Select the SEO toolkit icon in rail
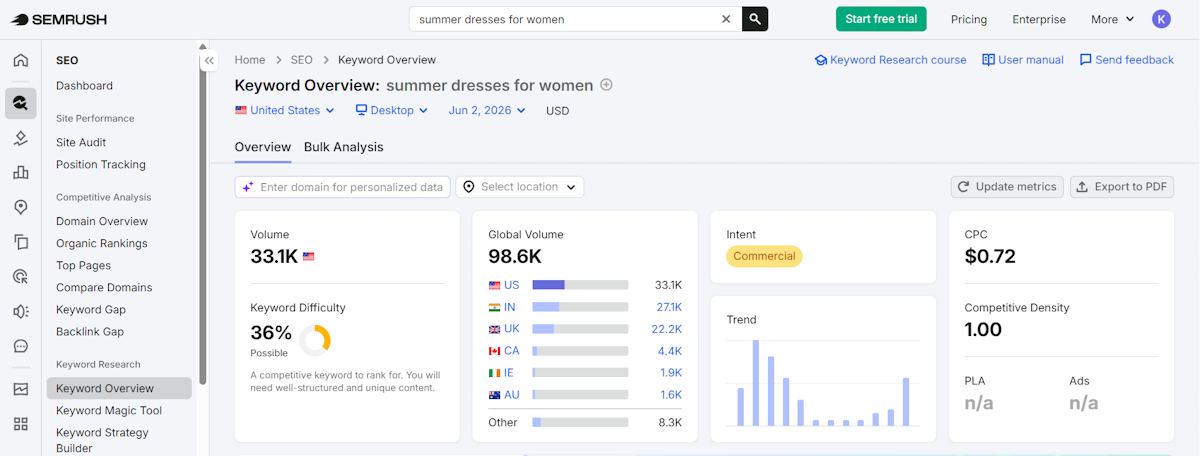The image size is (1200, 456). (x=20, y=102)
